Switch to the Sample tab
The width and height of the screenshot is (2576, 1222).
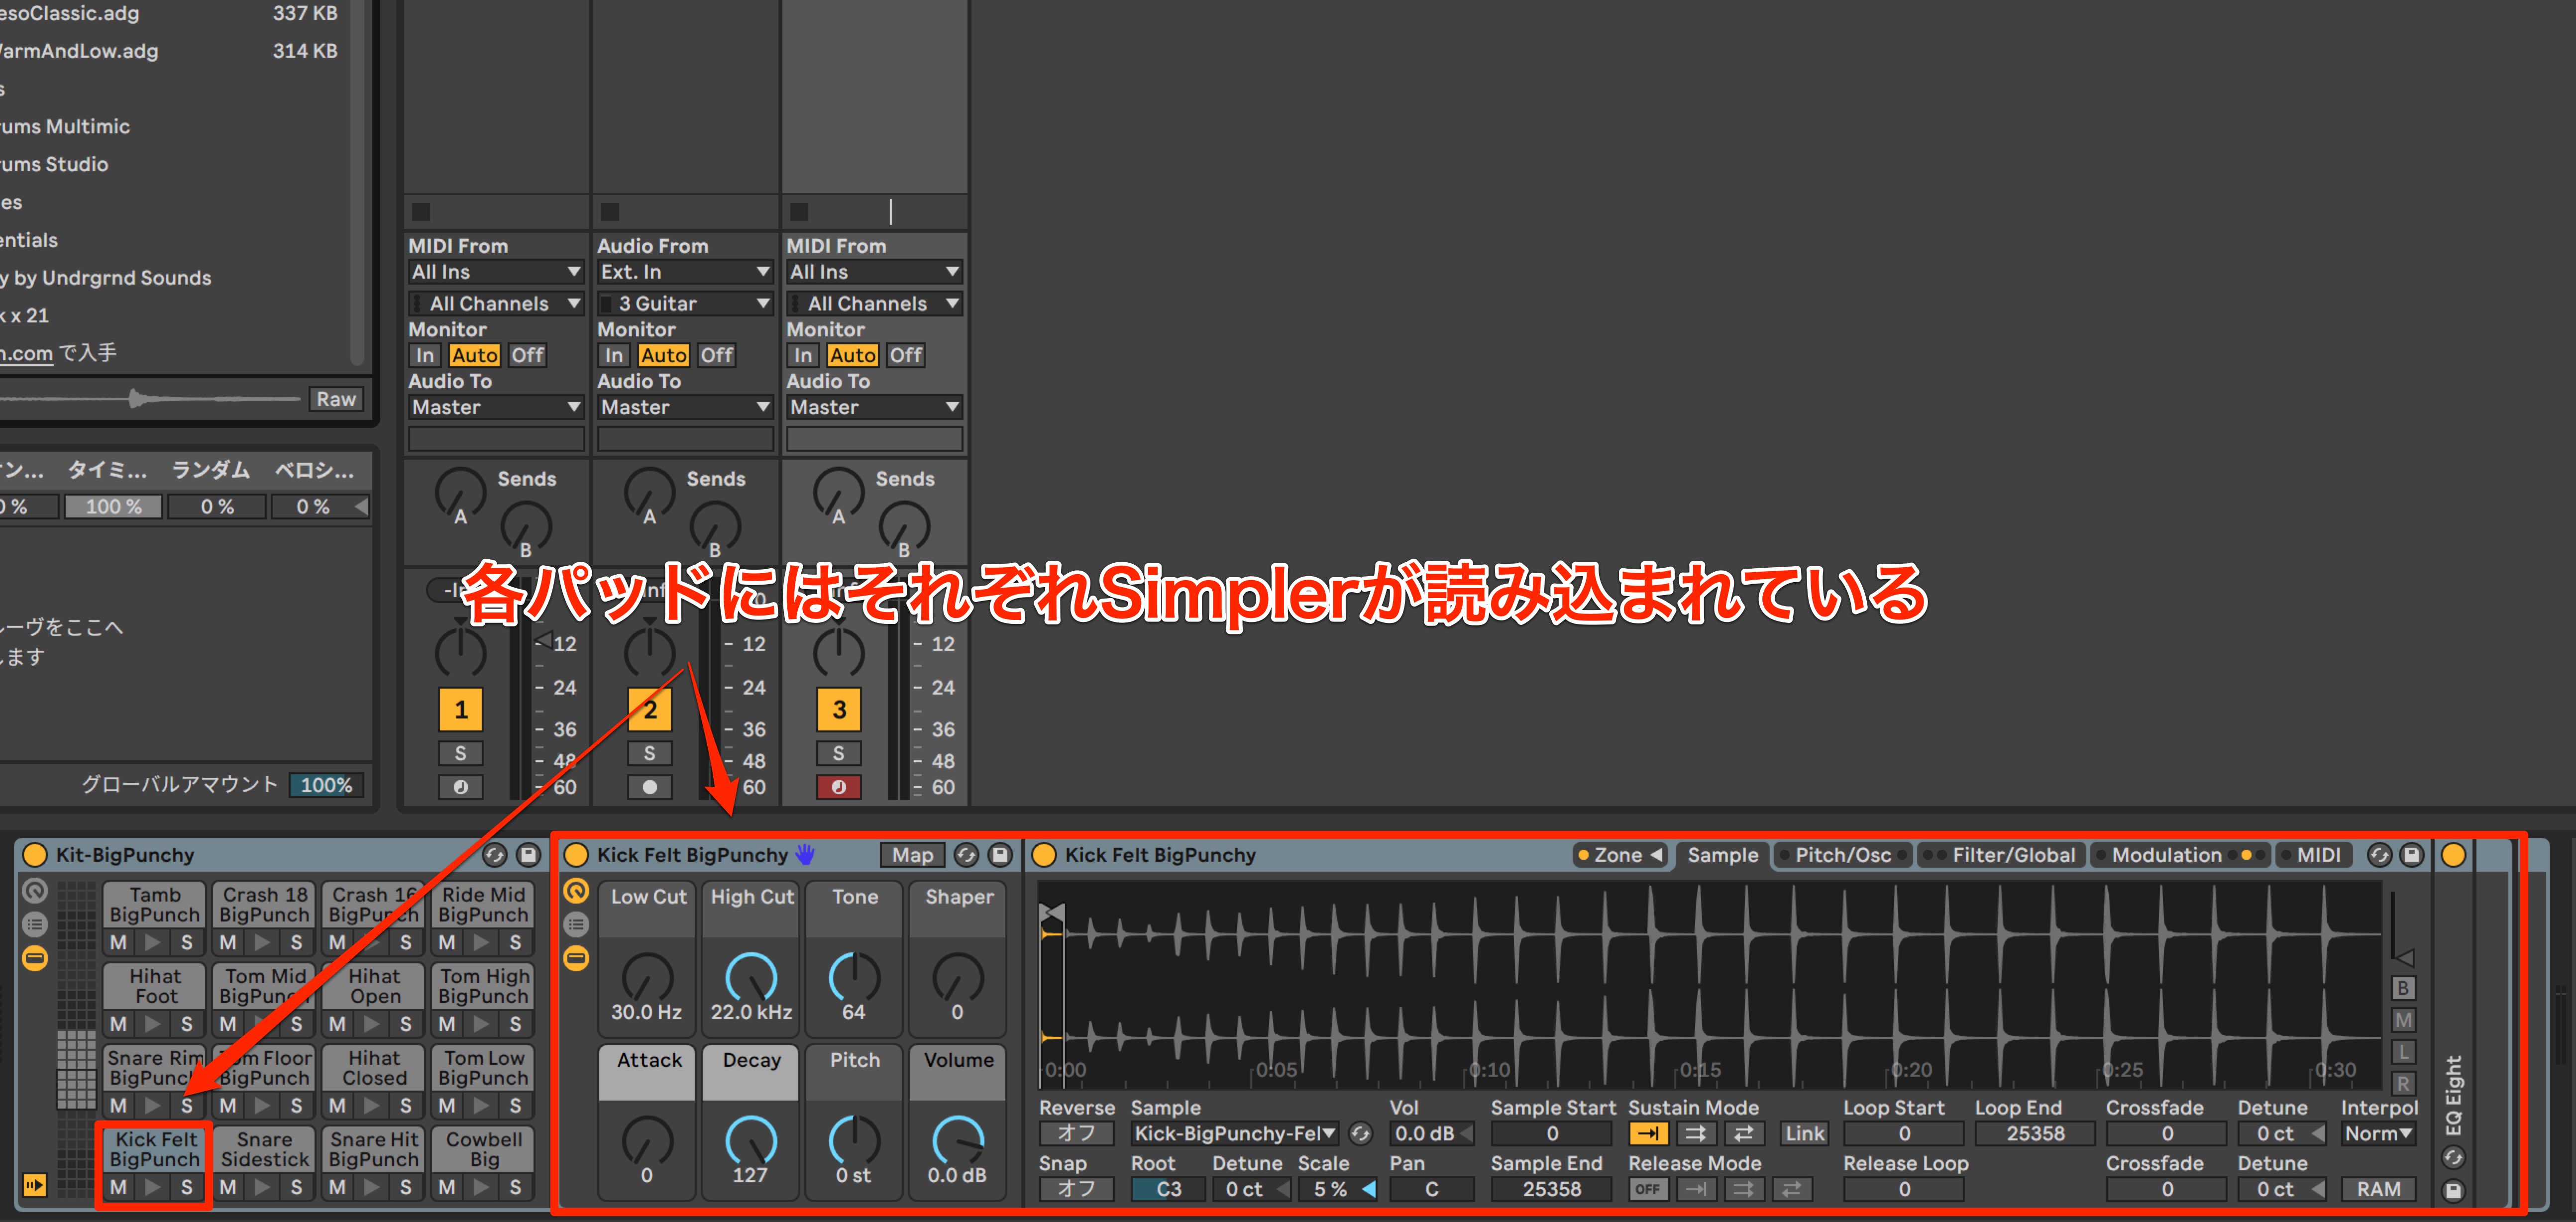click(x=1722, y=855)
